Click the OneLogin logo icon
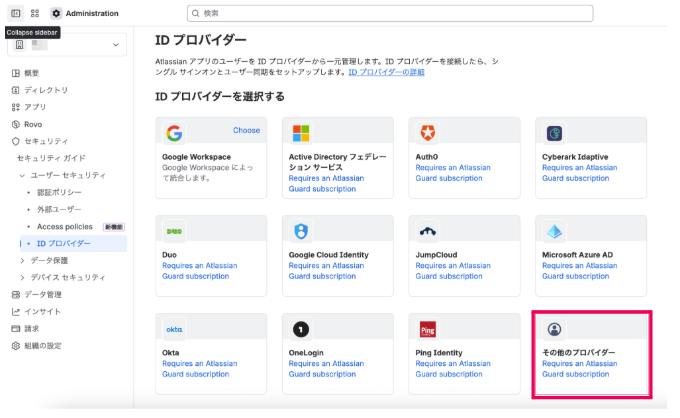The image size is (680, 418). 301,330
